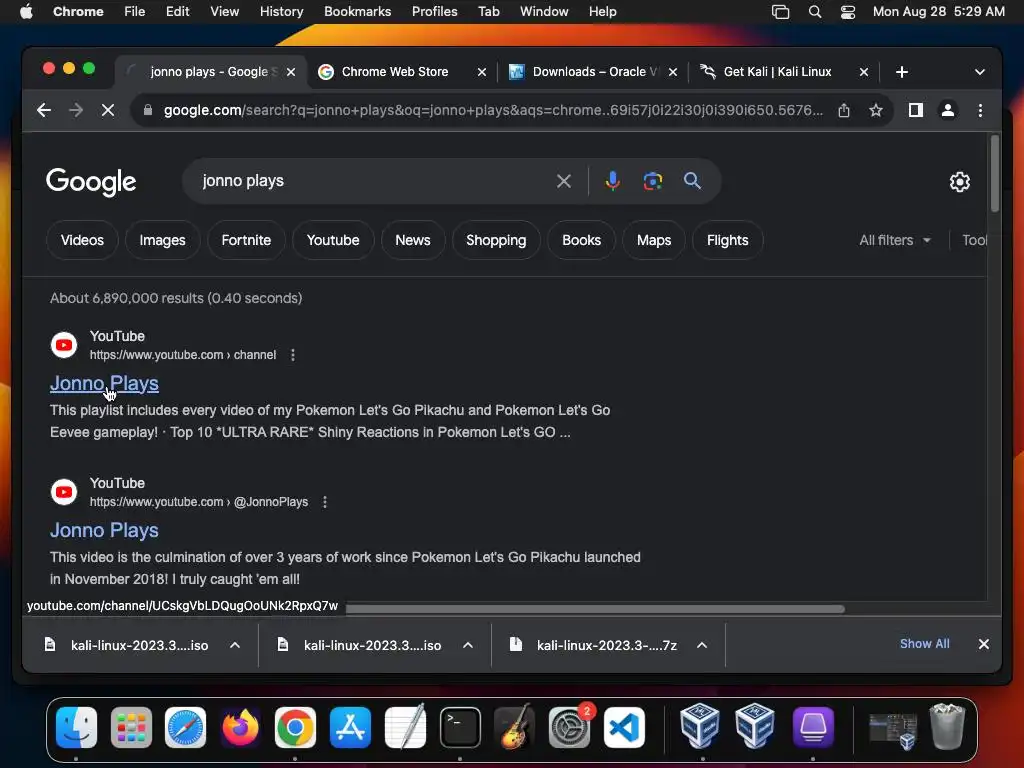This screenshot has width=1024, height=768.
Task: Open the Chrome side panel
Action: [x=916, y=110]
